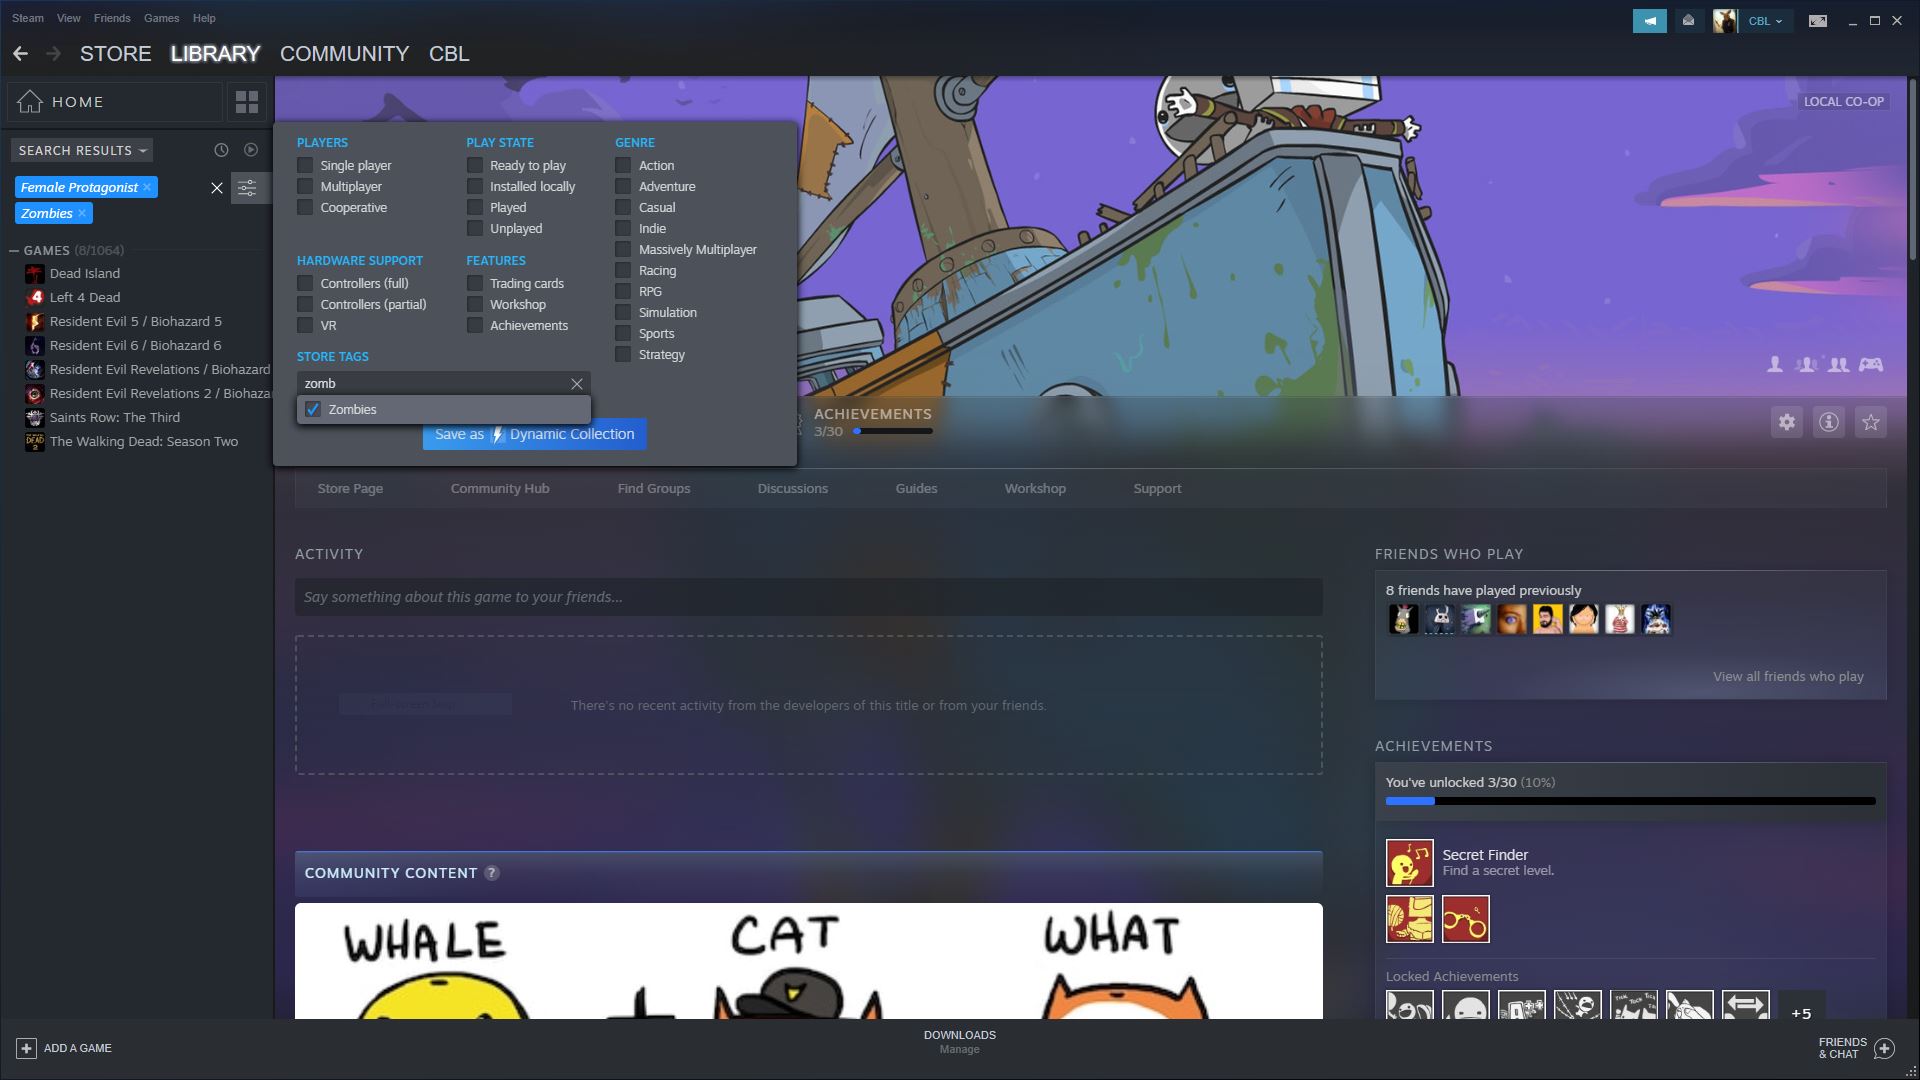Navigate back with the arrow icon
This screenshot has height=1080, width=1920.
coord(20,54)
